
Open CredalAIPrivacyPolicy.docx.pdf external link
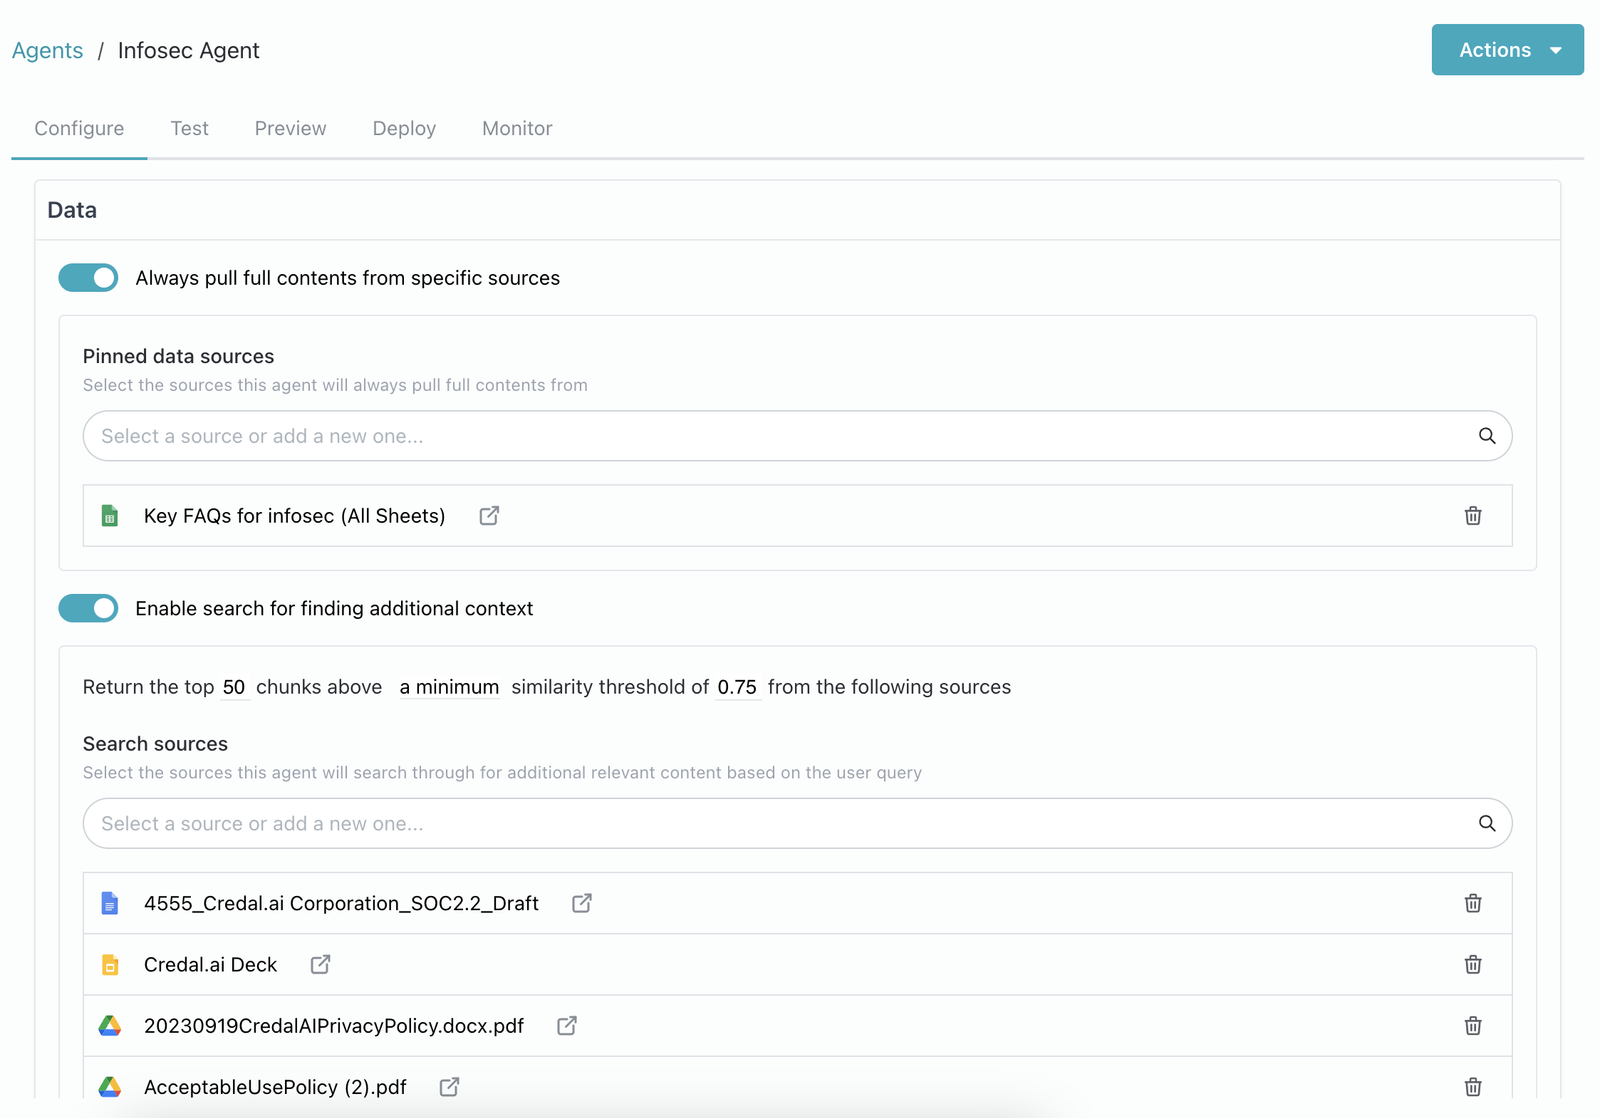[567, 1025]
